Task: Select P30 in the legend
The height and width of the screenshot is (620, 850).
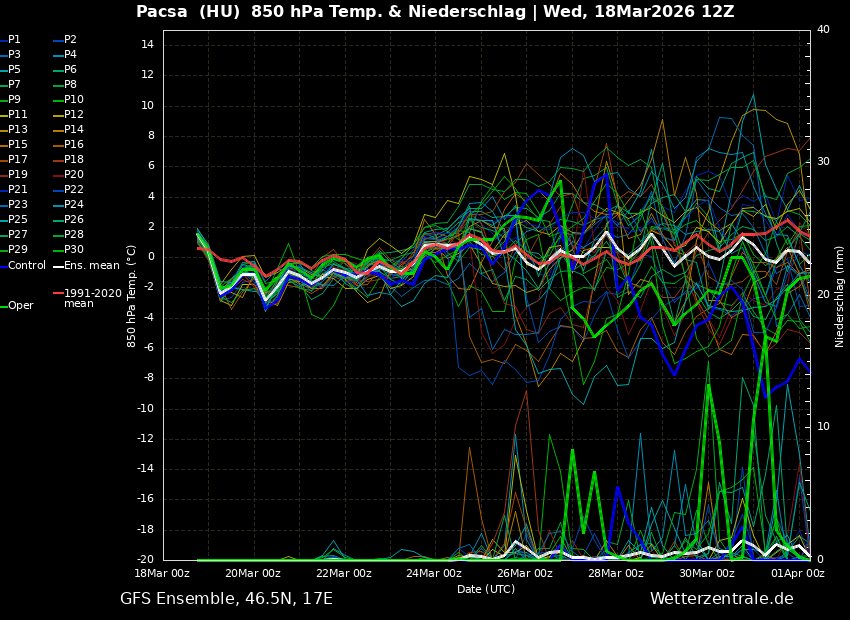Action: pos(73,250)
